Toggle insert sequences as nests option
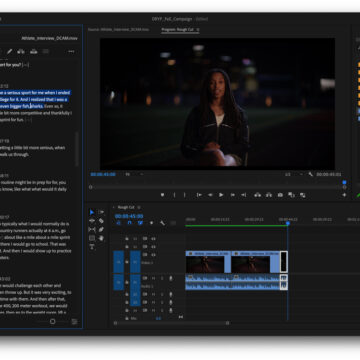Screen dimensions: 360x360 tap(118, 223)
